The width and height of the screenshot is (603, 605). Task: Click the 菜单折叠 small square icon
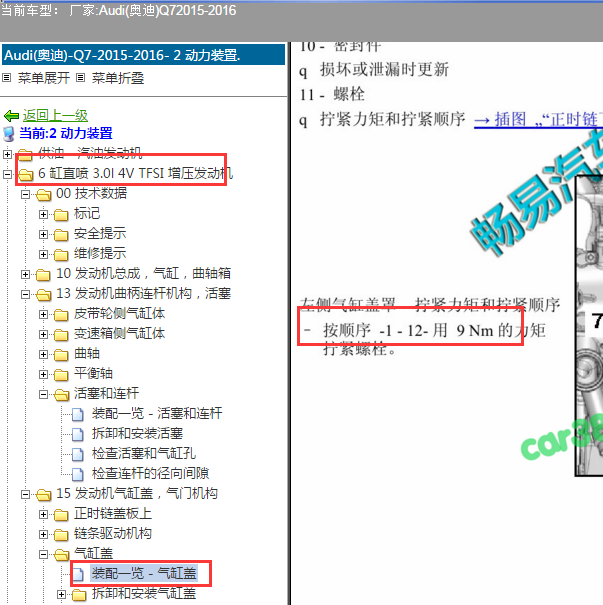click(x=80, y=78)
